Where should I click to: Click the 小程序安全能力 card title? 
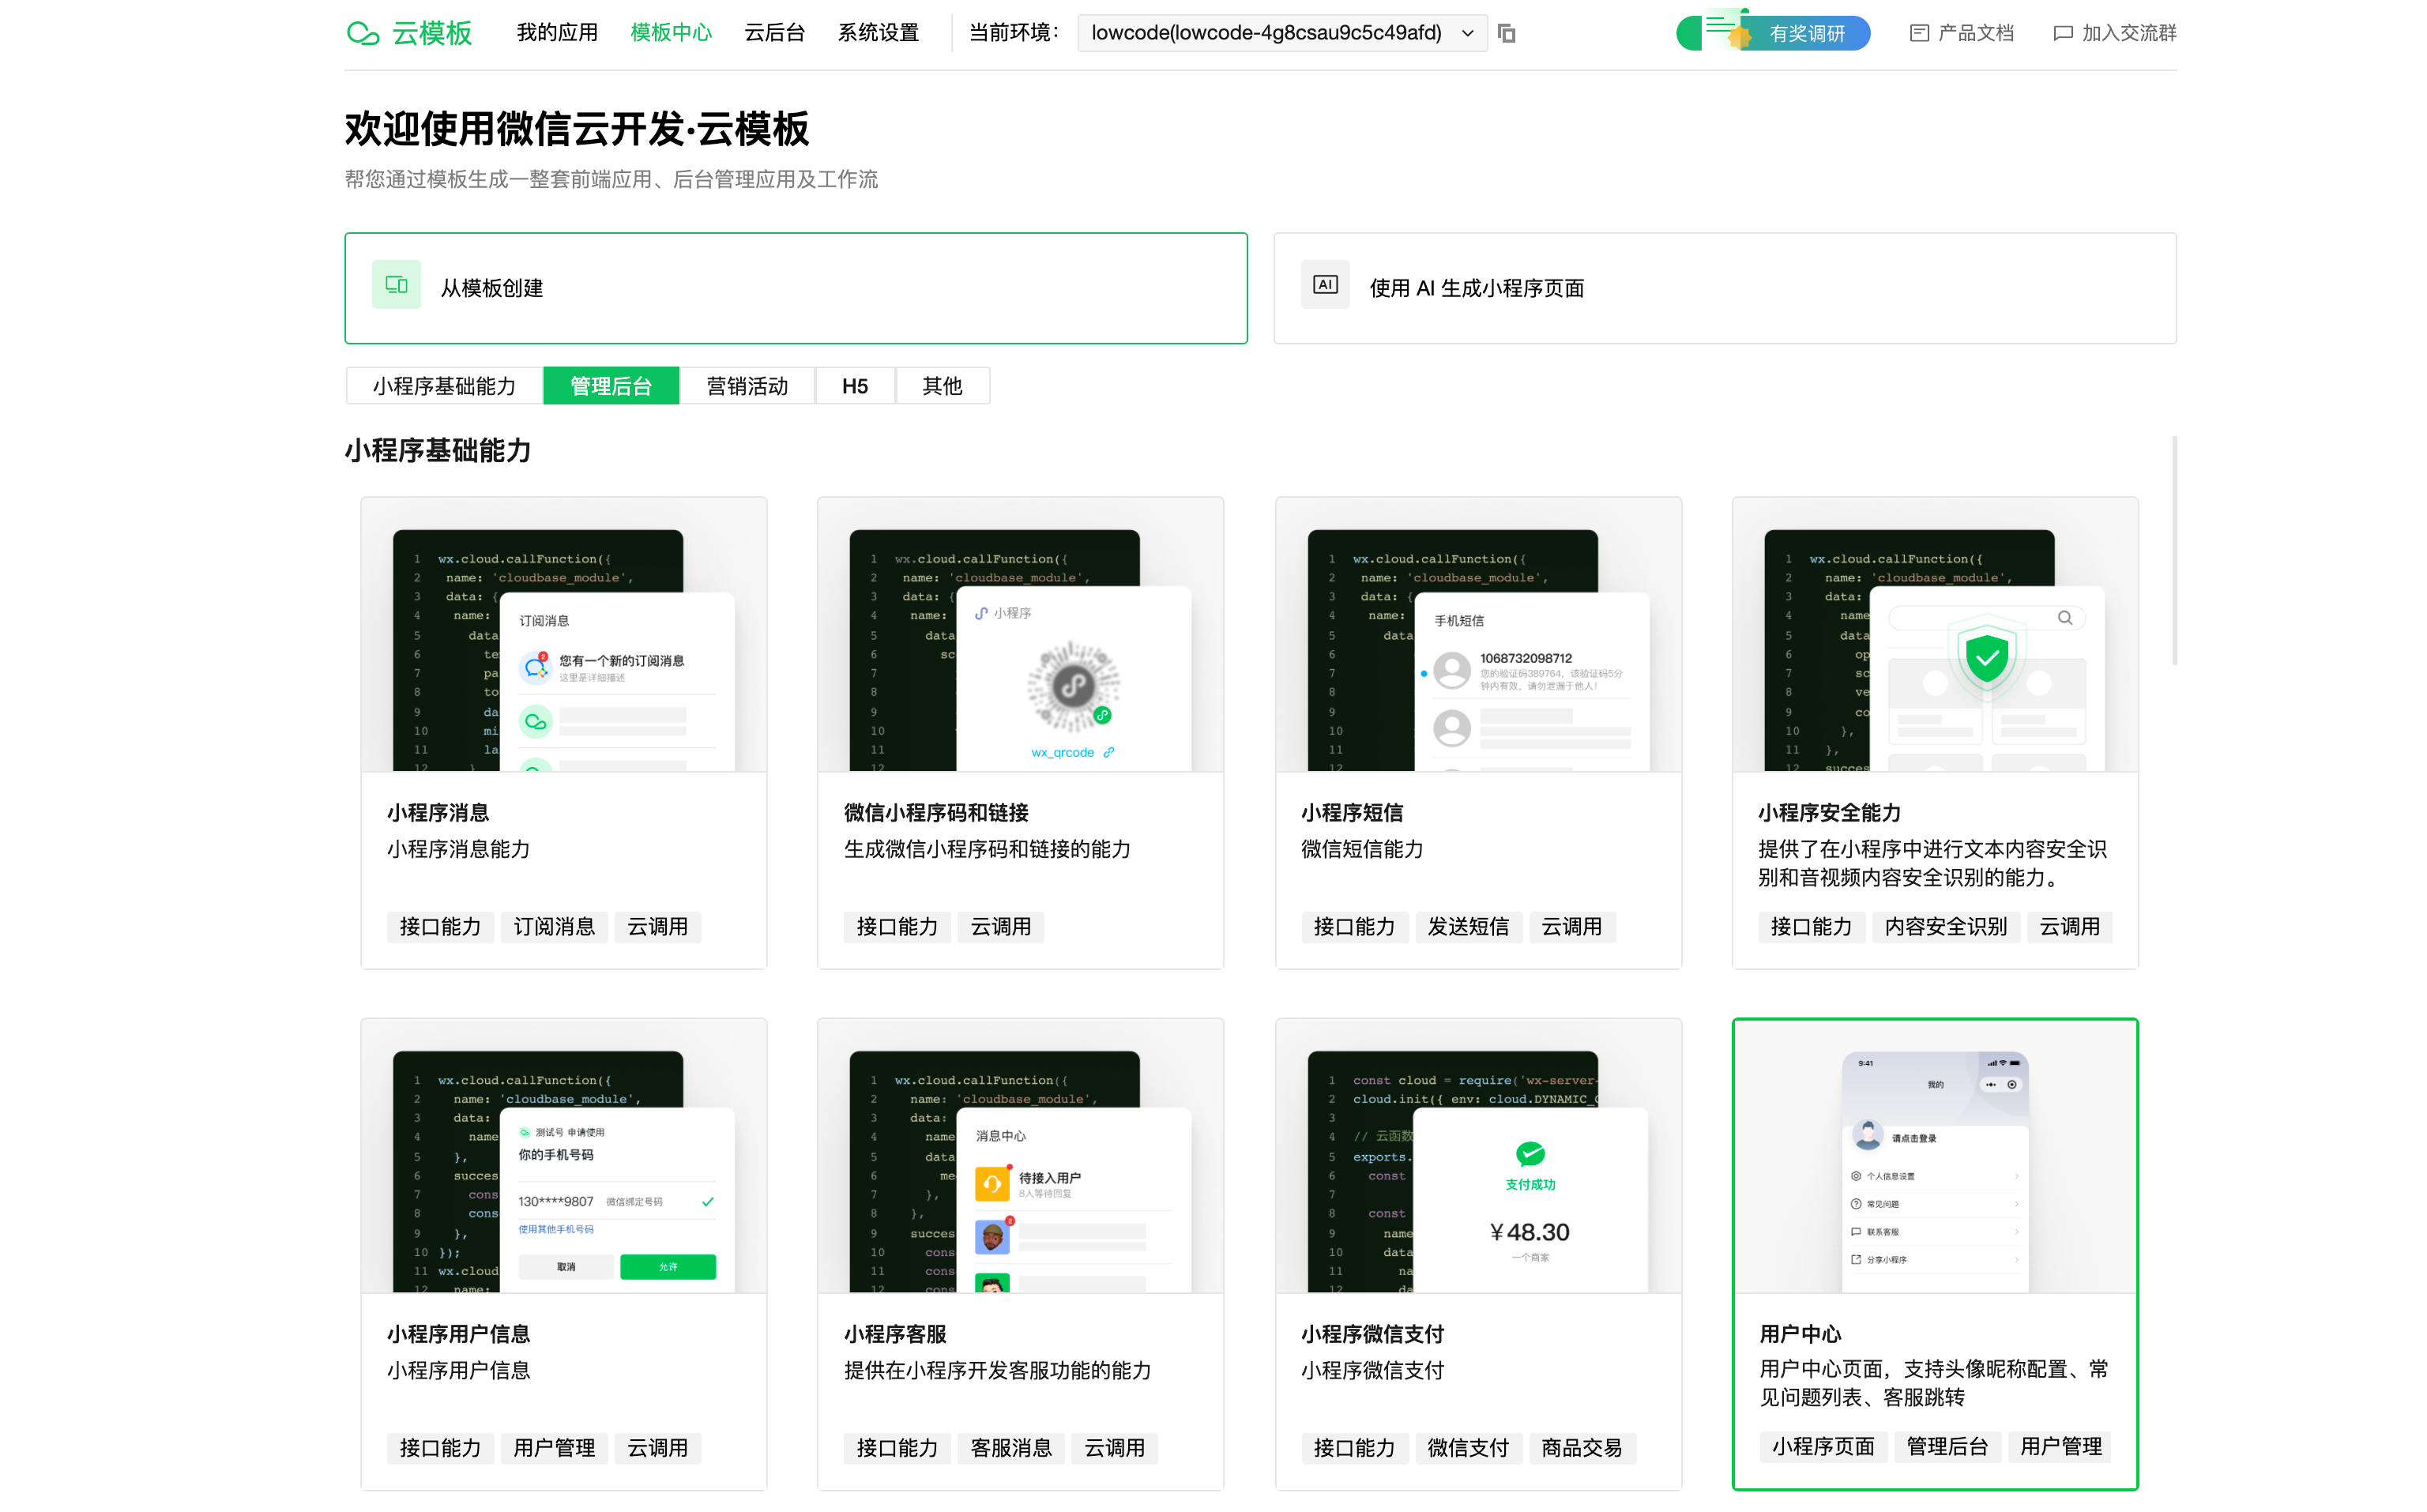[x=1829, y=813]
